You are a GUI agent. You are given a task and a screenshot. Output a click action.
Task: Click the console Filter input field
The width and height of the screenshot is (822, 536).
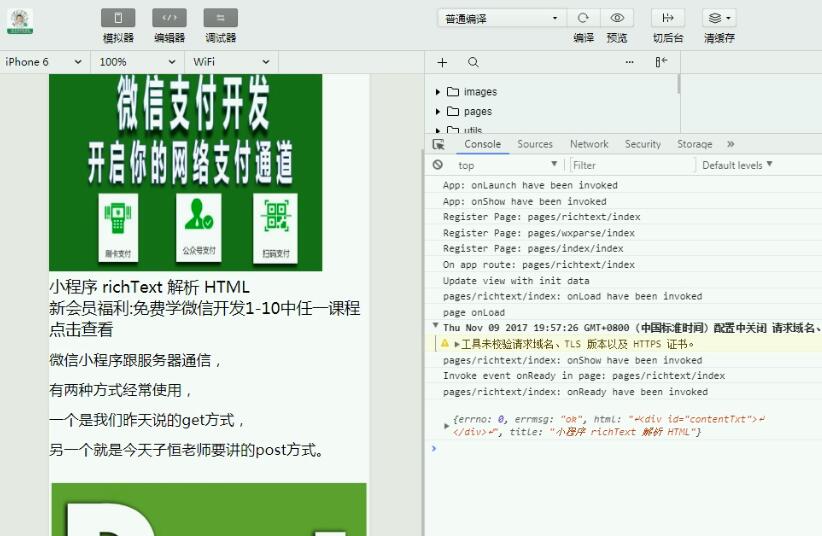[x=632, y=165]
